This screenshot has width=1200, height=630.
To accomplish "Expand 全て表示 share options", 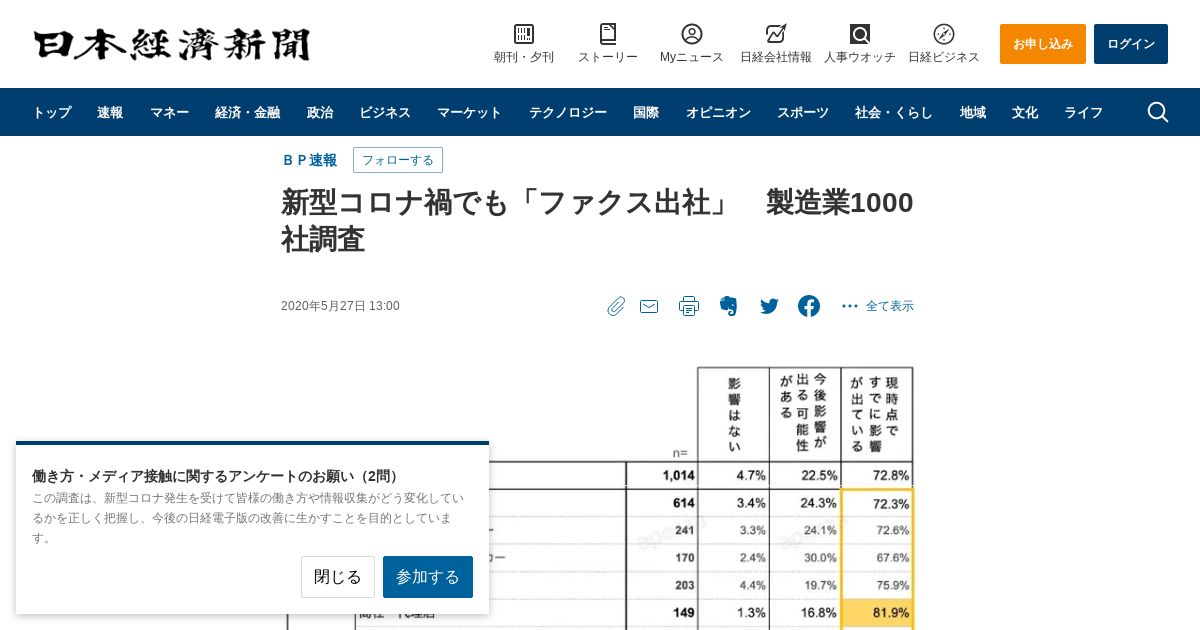I will [878, 306].
